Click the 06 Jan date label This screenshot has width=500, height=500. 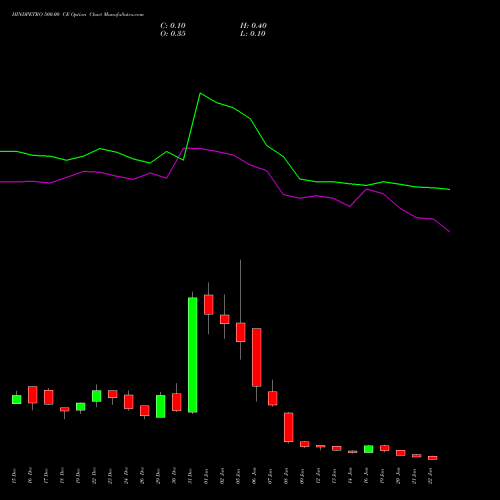coord(254,476)
